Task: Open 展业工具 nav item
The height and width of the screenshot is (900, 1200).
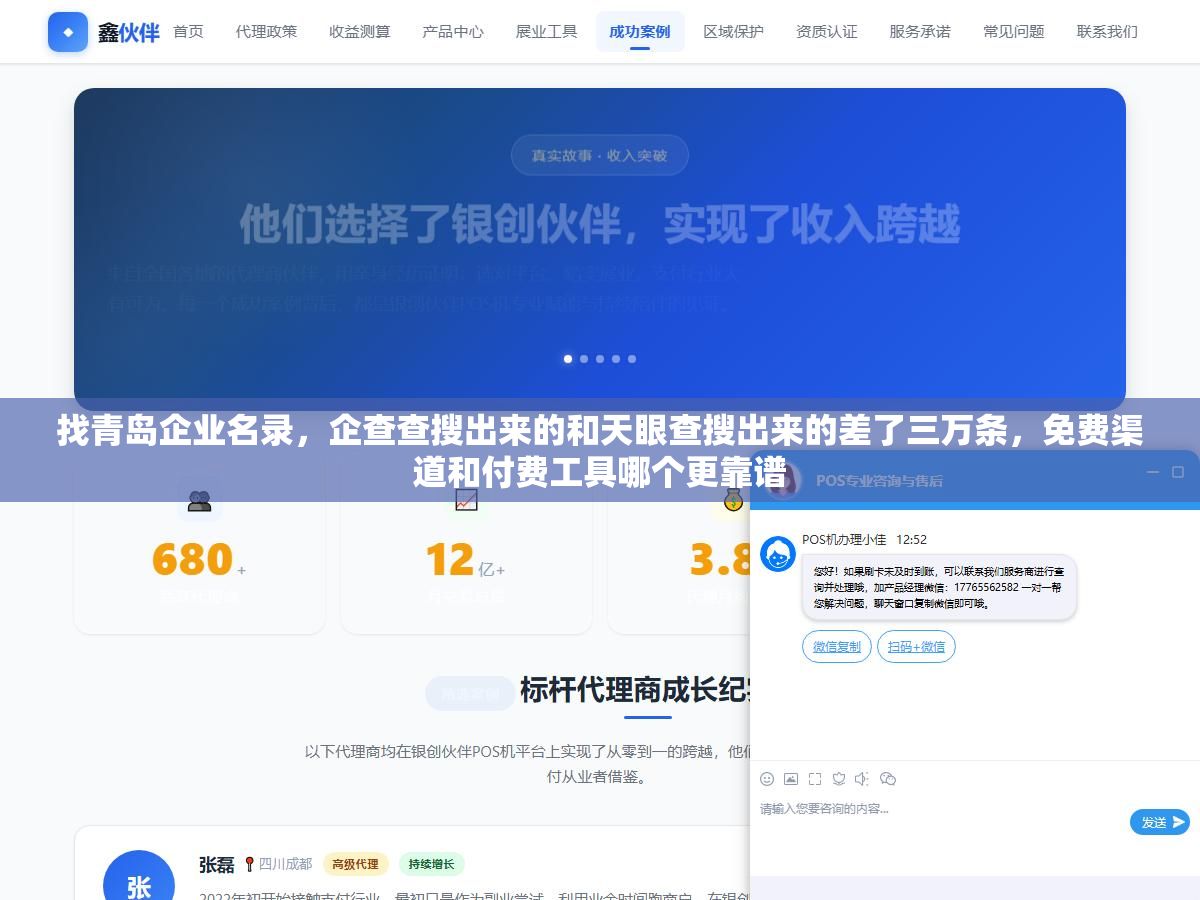Action: point(546,32)
